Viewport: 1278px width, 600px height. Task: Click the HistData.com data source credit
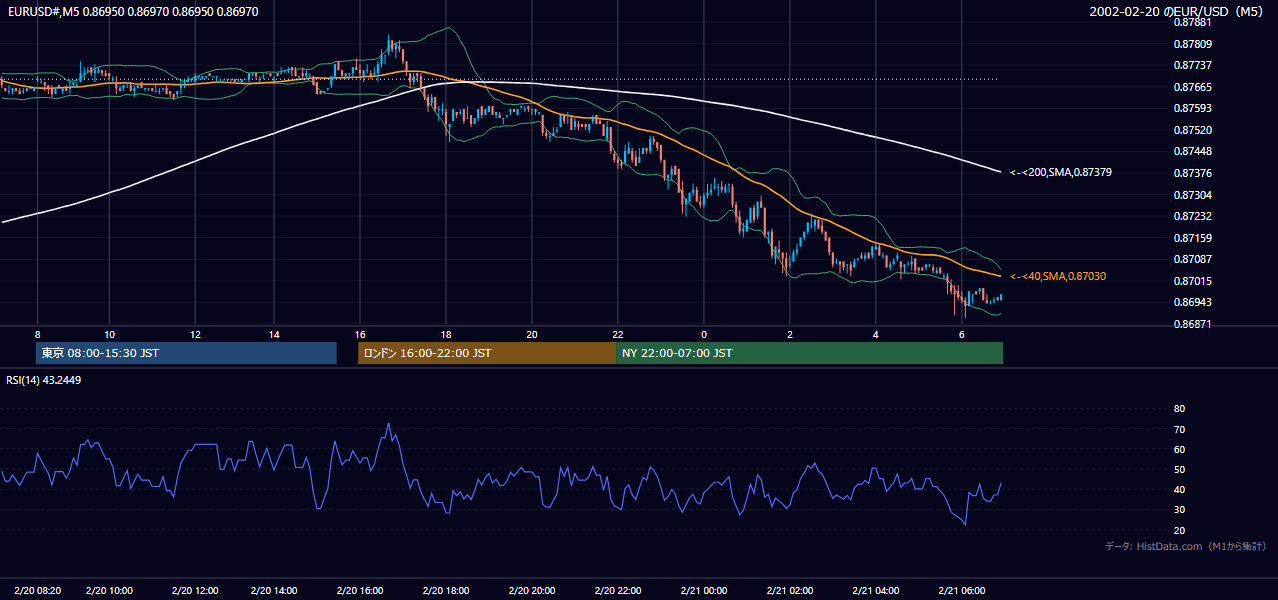[1186, 546]
